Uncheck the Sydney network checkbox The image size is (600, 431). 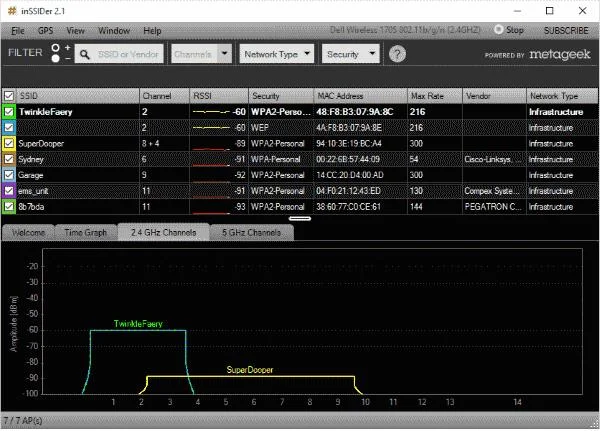9,159
